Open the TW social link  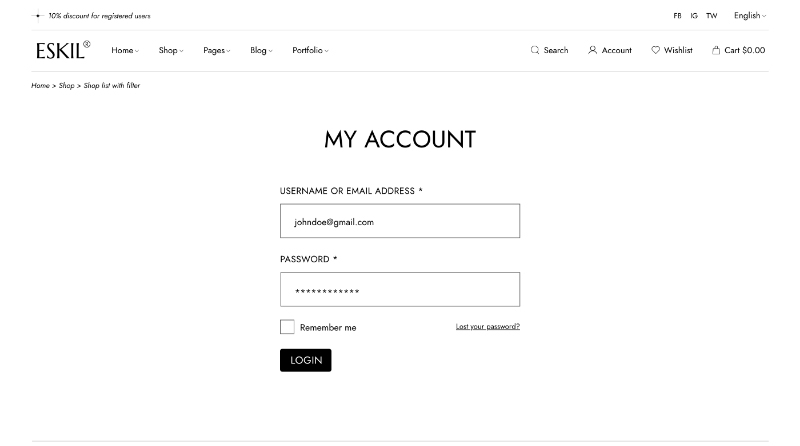[x=711, y=16]
